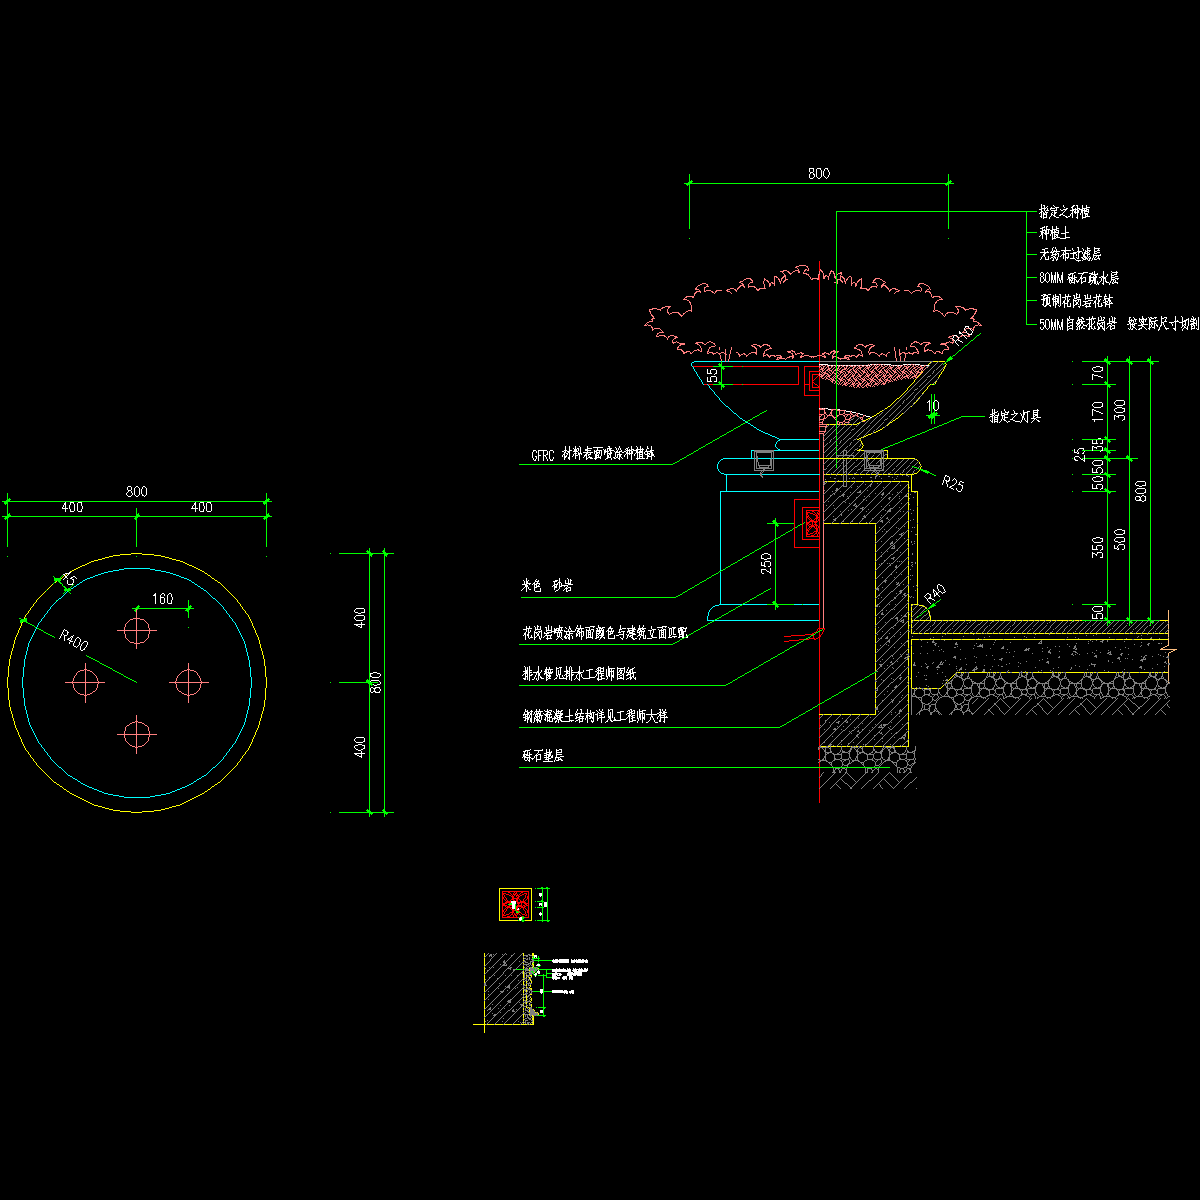Click the 'R400' radius dimension
The image size is (1200, 1200).
74,640
